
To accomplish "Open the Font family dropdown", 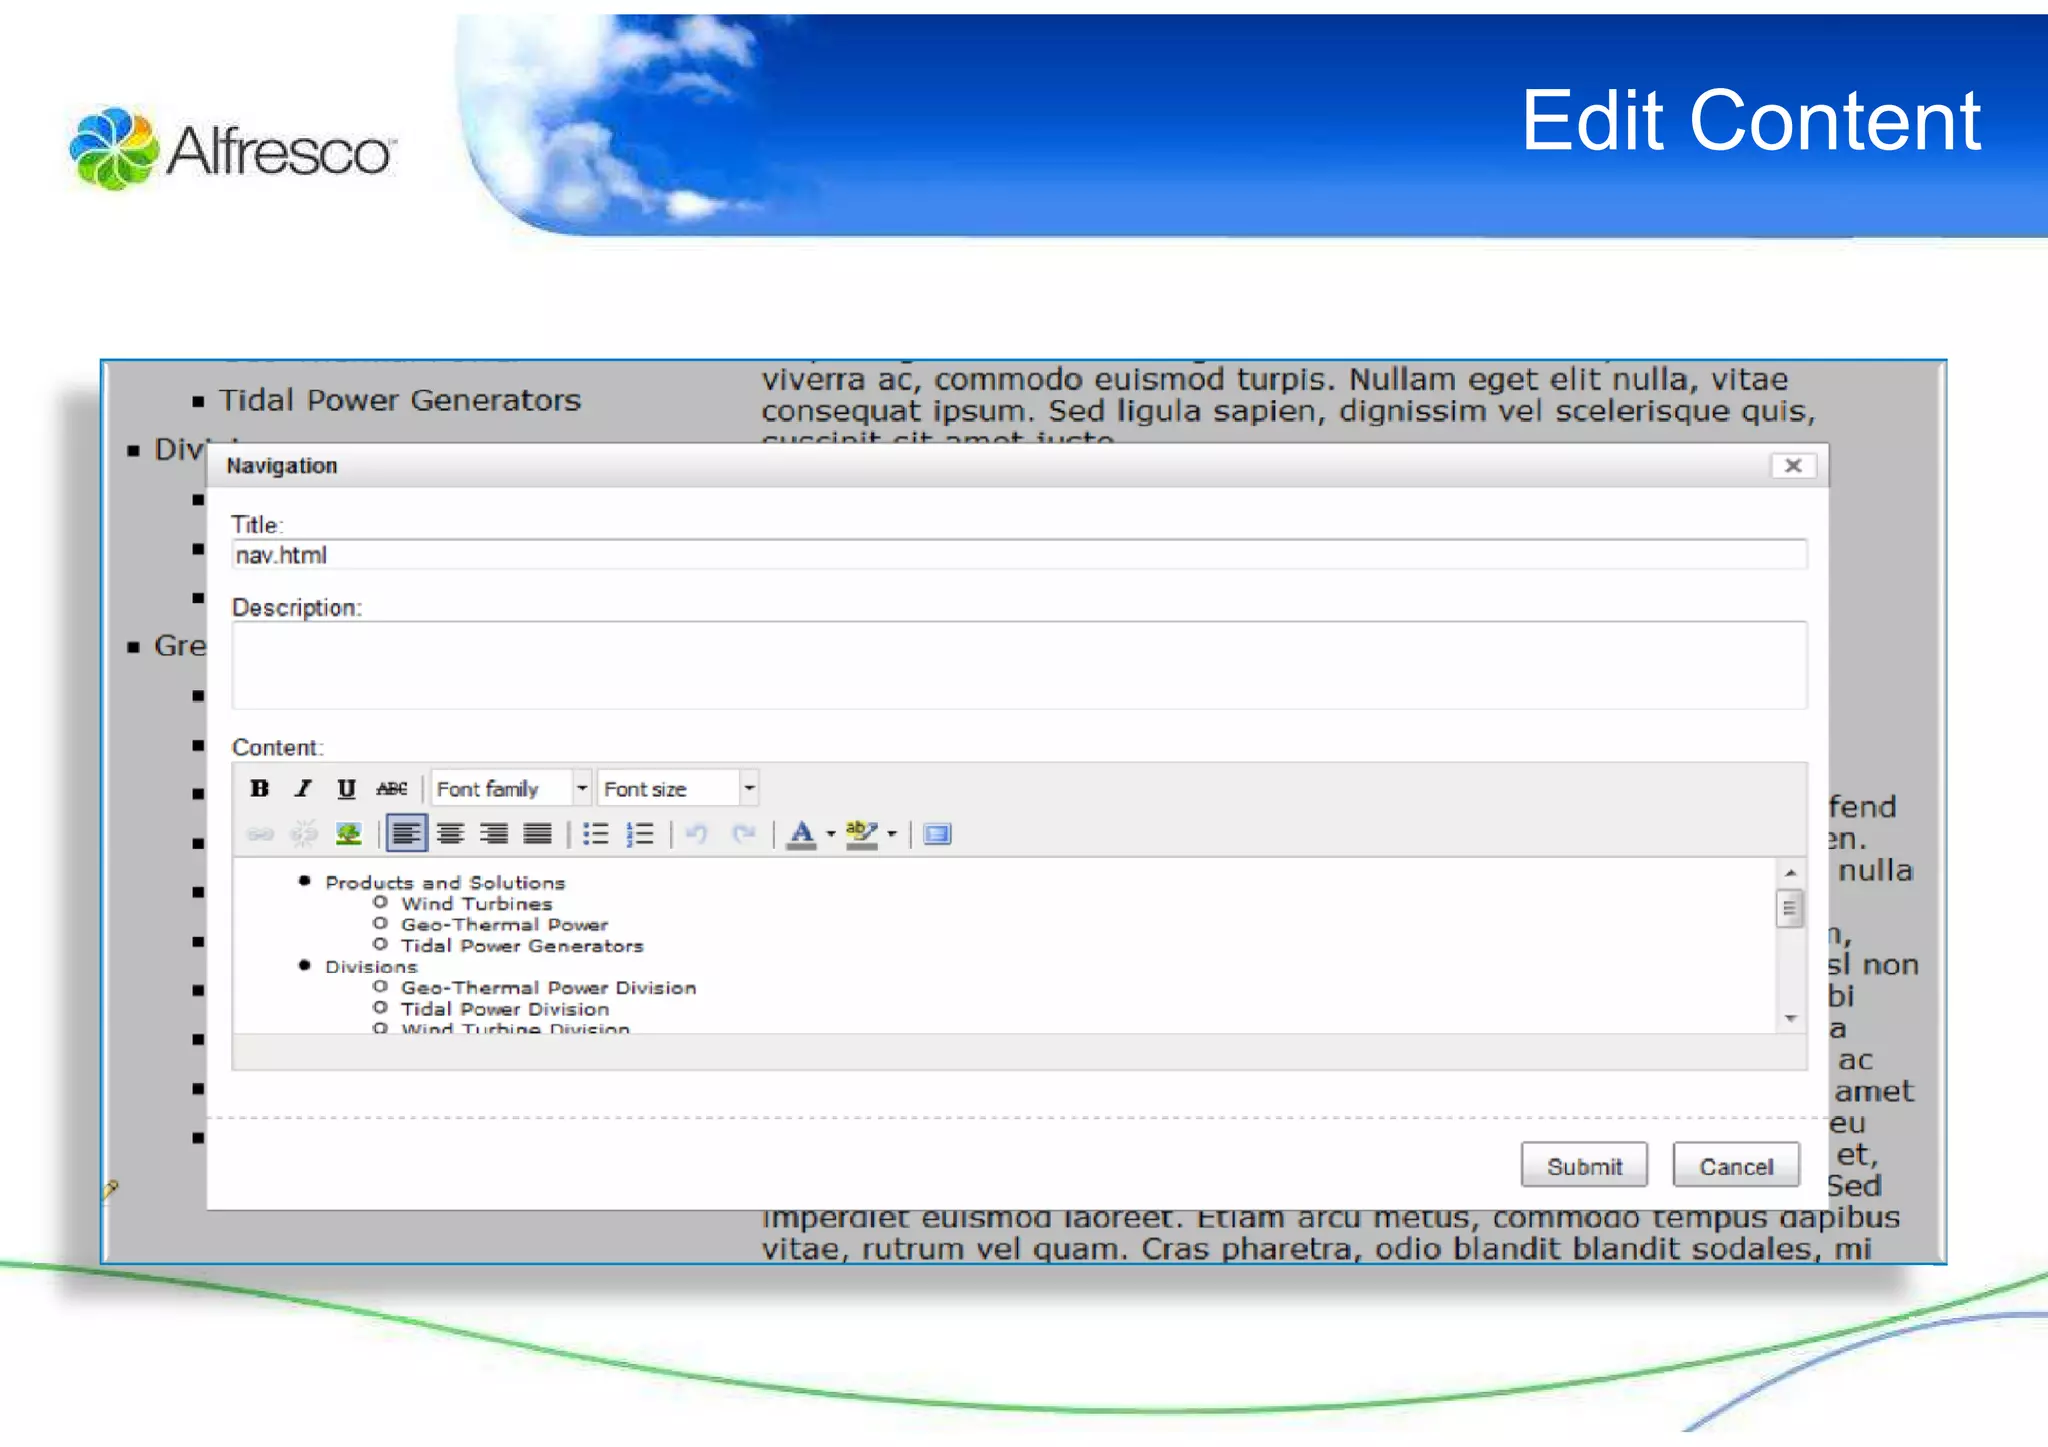I will pos(581,789).
